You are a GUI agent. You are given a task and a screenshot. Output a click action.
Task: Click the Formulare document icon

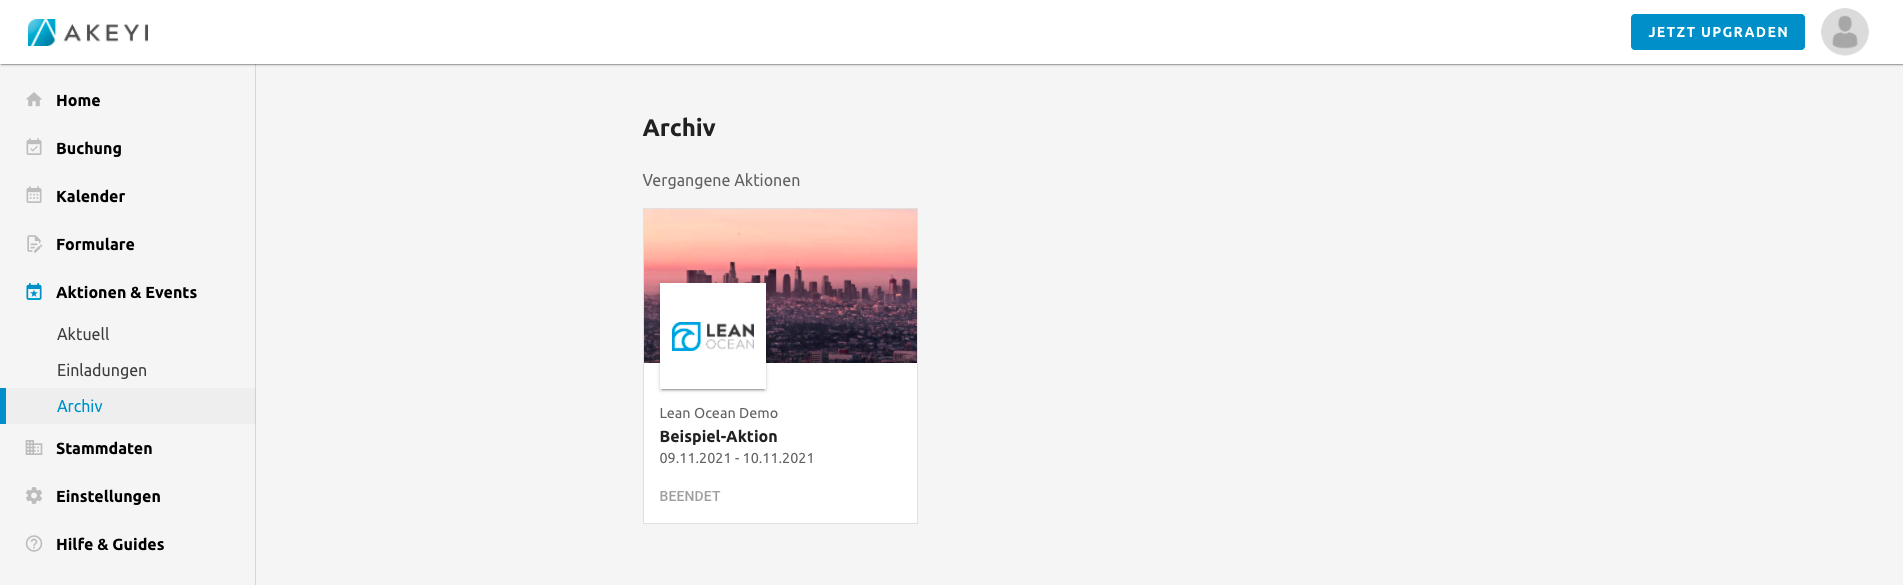click(34, 244)
